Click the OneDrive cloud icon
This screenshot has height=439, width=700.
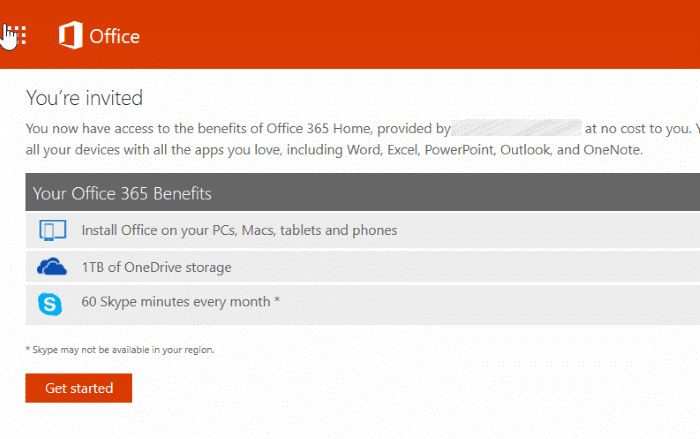(x=52, y=267)
